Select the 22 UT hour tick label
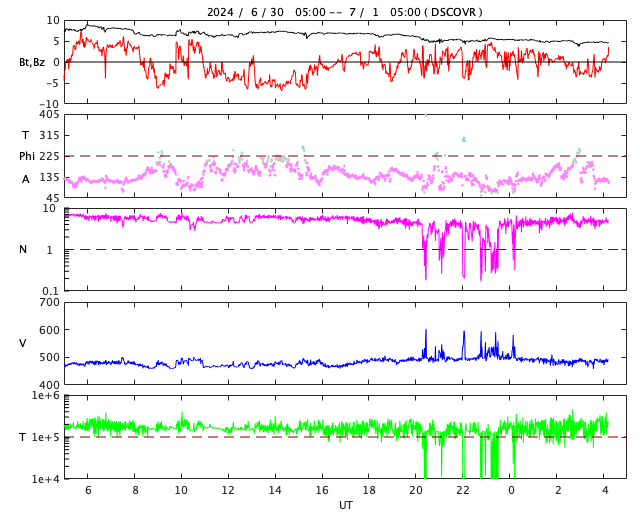Image resolution: width=640 pixels, height=512 pixels. coord(463,490)
